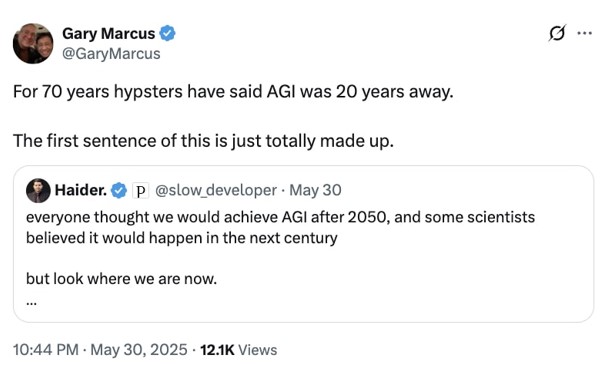This screenshot has height=365, width=610.
Task: Expand the quoted tweet's trailing ellipsis
Action: [32, 302]
